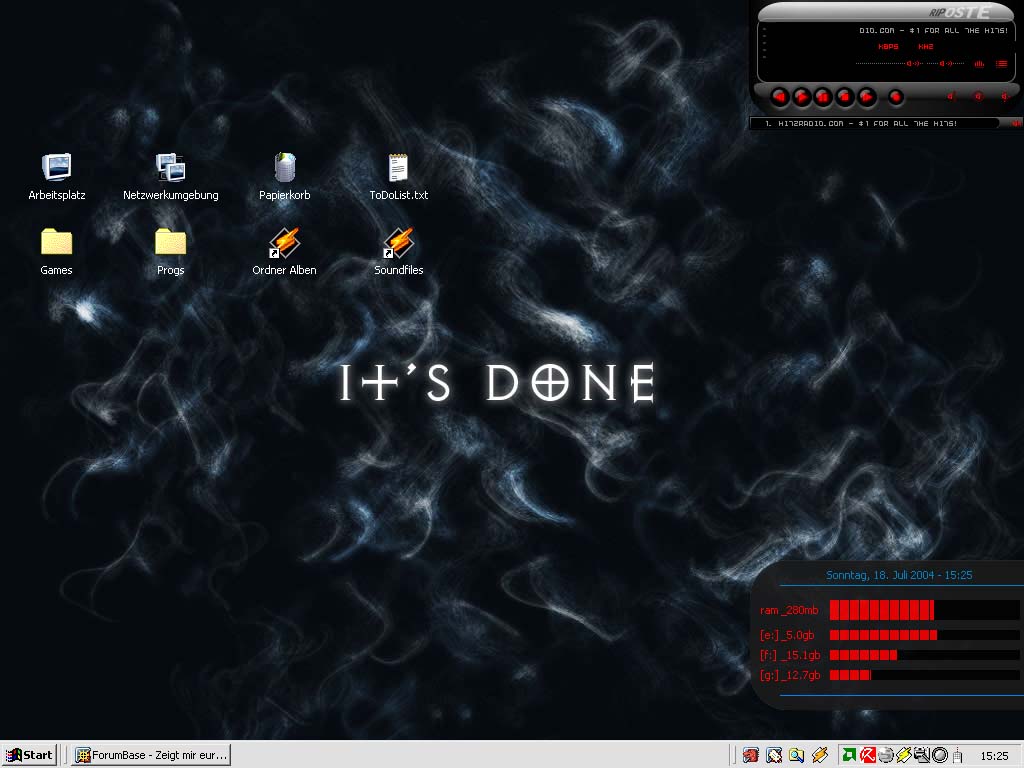Click the [f:]_15.1gb drive label
The height and width of the screenshot is (768, 1024).
click(x=790, y=655)
